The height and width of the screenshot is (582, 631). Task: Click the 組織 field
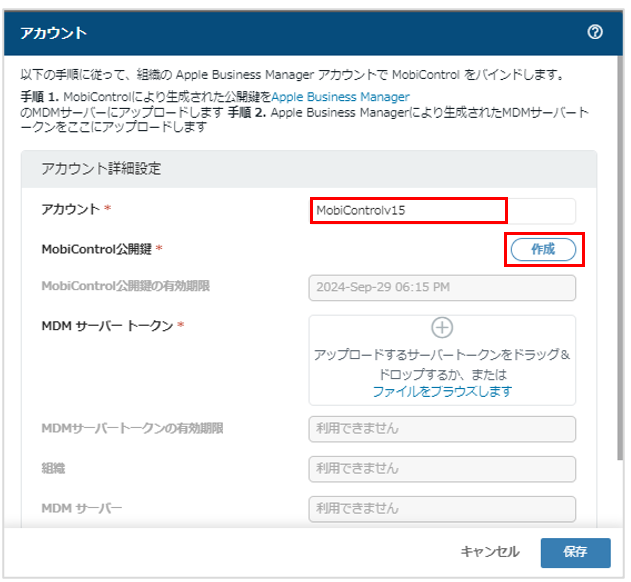(x=442, y=468)
